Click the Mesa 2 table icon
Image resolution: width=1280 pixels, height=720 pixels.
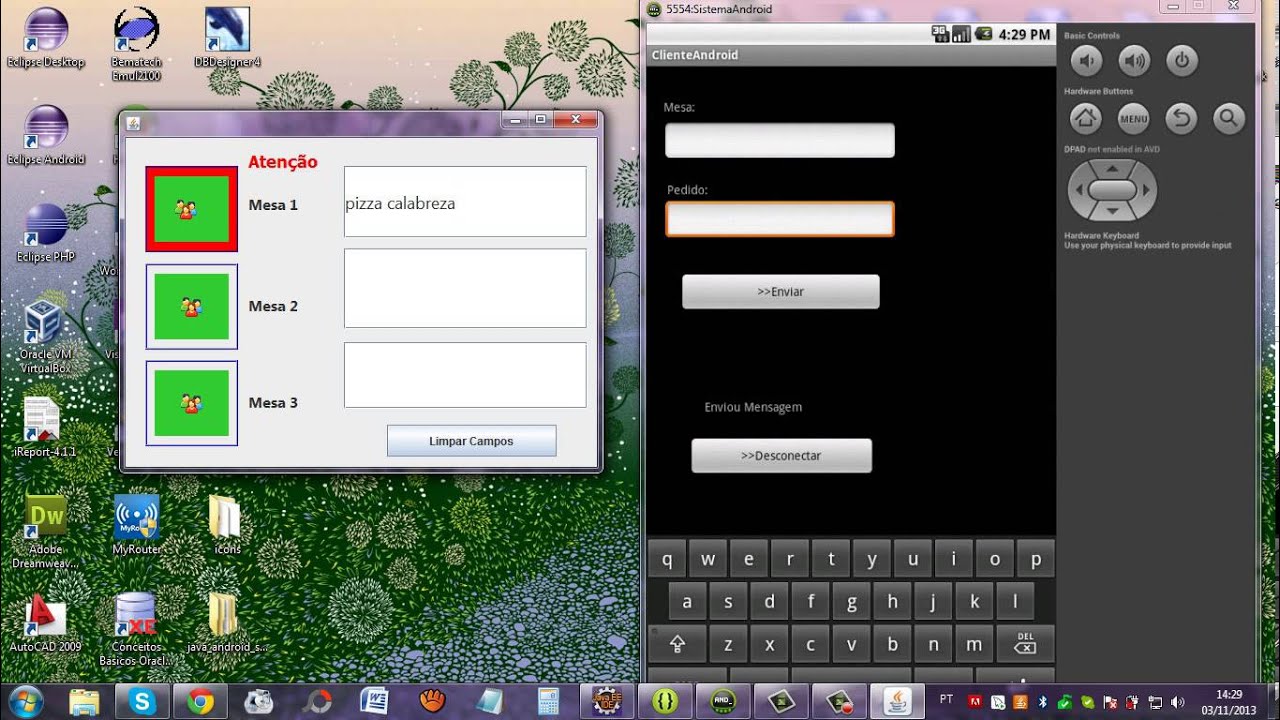(191, 306)
